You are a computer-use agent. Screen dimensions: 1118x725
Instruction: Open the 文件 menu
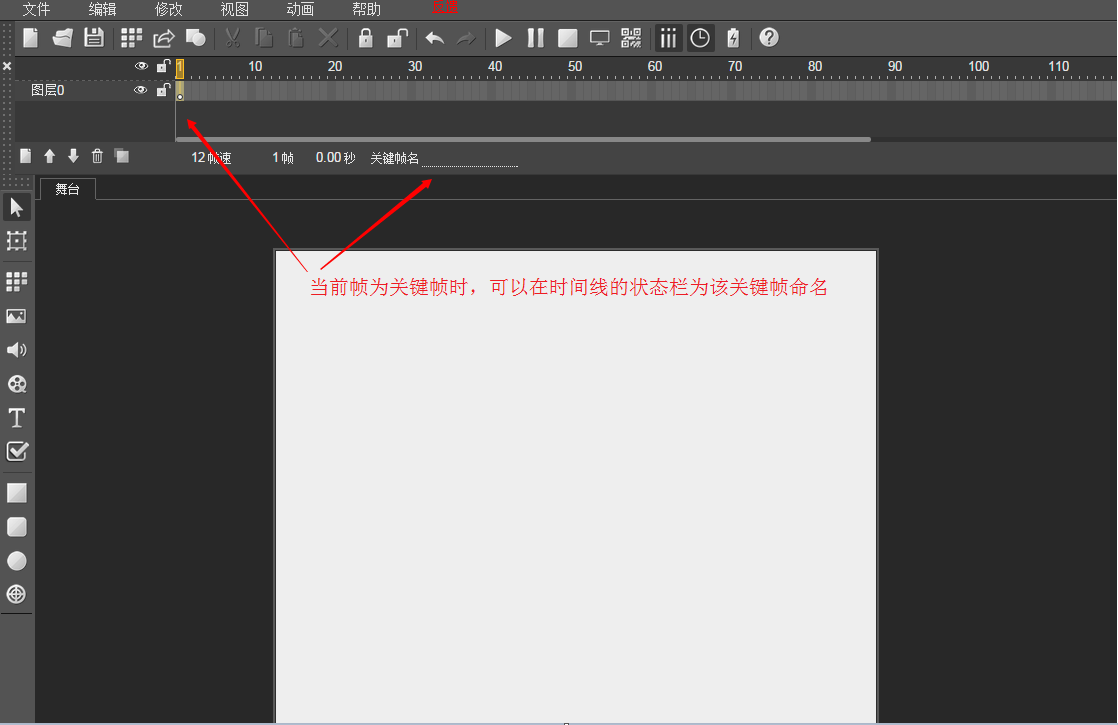click(x=36, y=9)
